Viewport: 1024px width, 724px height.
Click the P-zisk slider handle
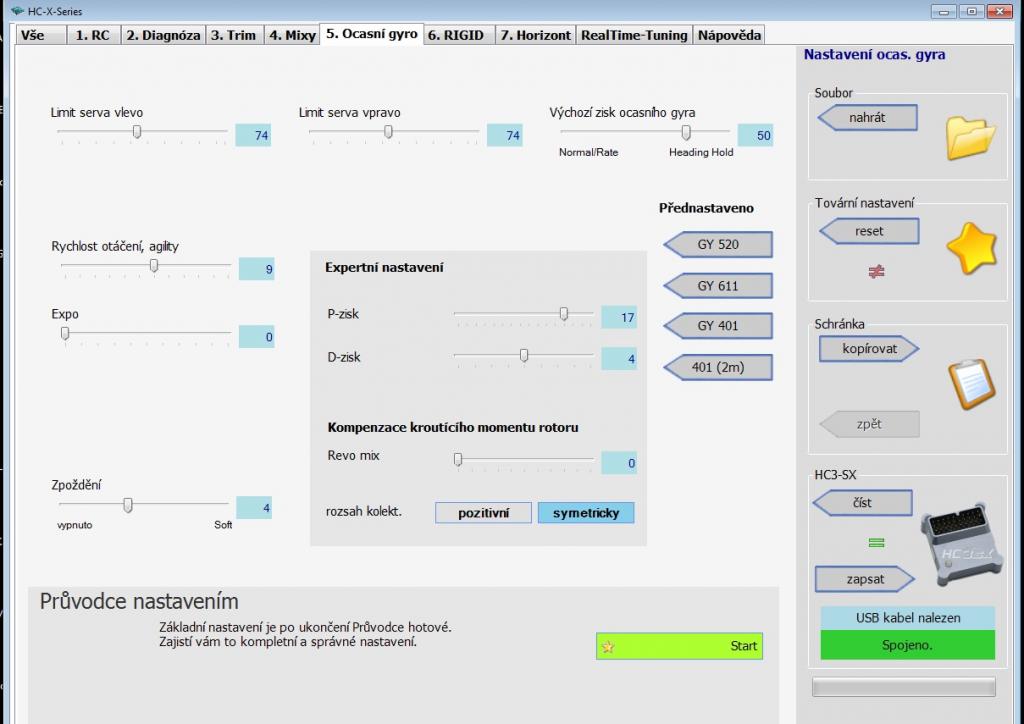(563, 314)
